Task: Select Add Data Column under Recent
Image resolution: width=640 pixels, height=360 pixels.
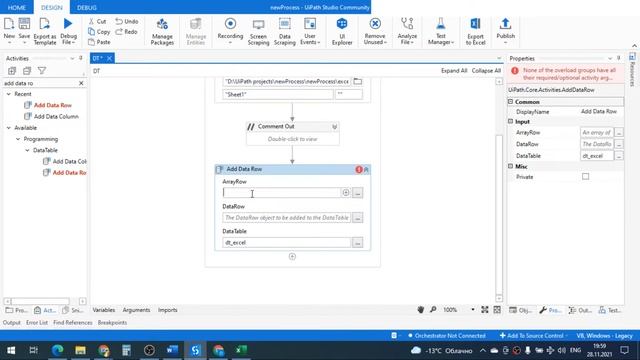Action: (56, 116)
